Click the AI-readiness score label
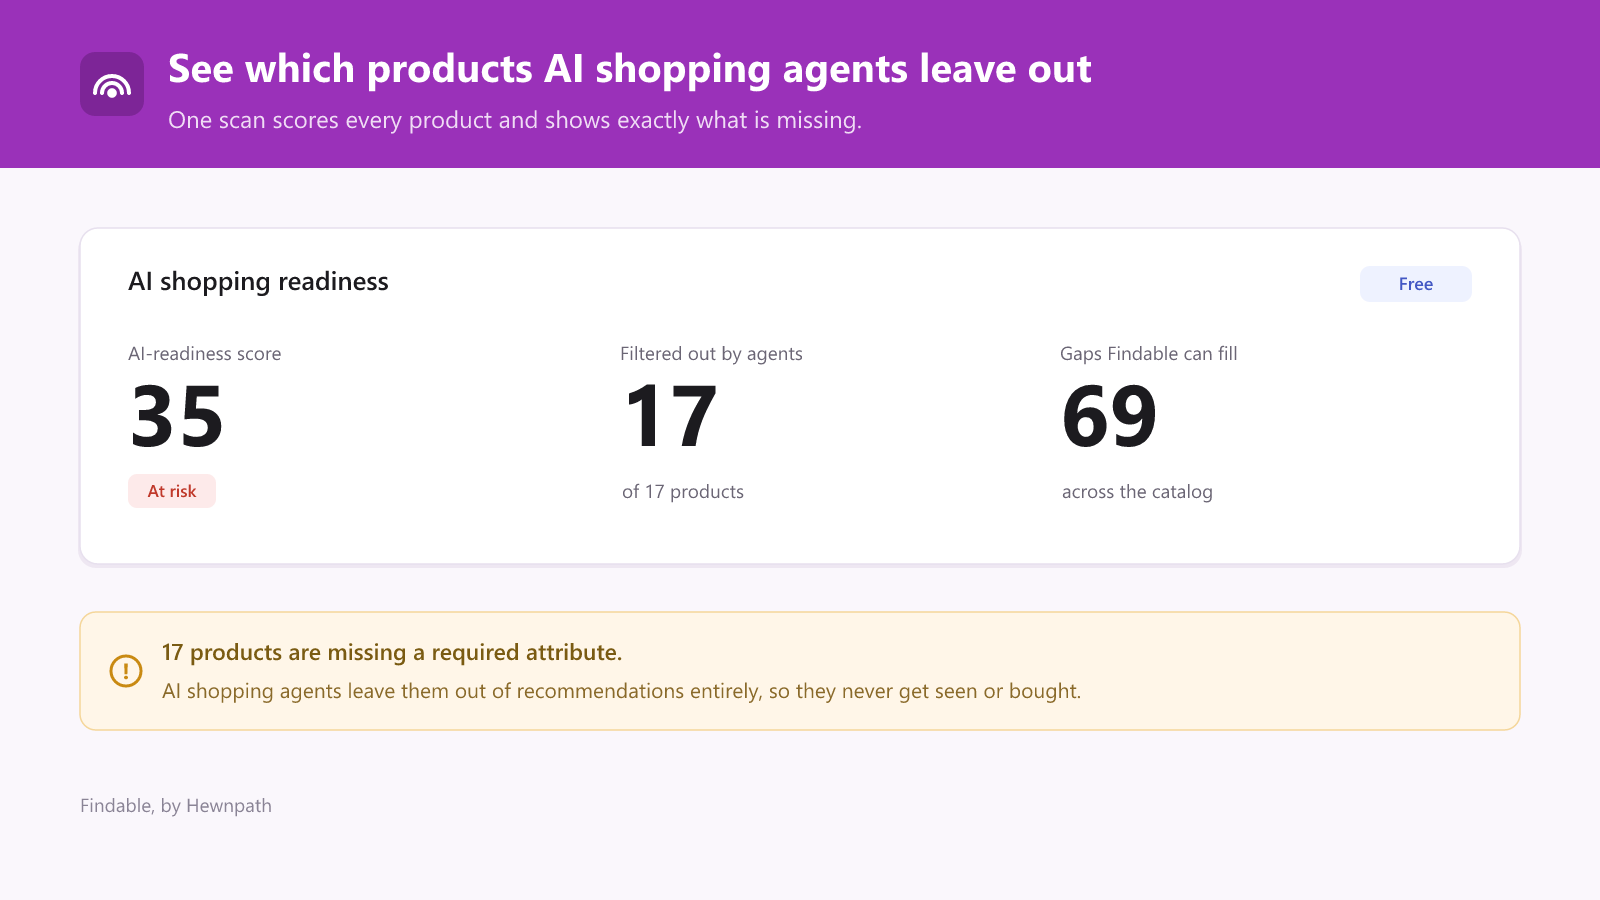The width and height of the screenshot is (1600, 900). [205, 354]
